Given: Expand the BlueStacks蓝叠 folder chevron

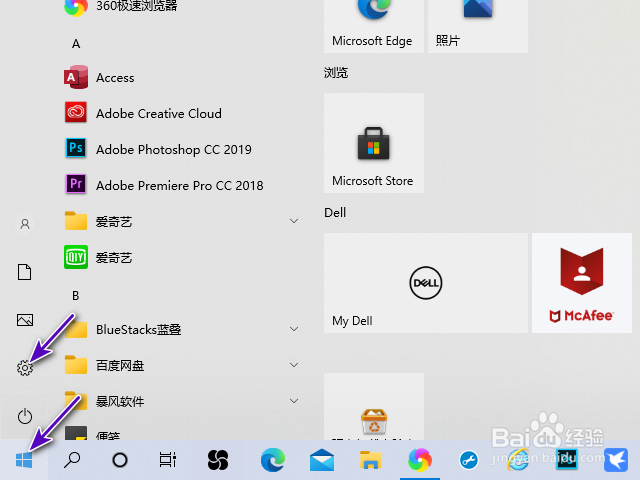Looking at the screenshot, I should 294,329.
